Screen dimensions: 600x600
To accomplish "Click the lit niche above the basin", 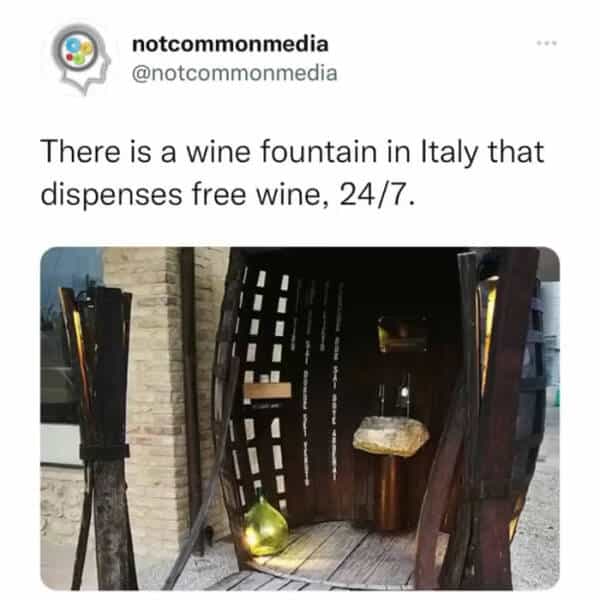I will point(403,334).
